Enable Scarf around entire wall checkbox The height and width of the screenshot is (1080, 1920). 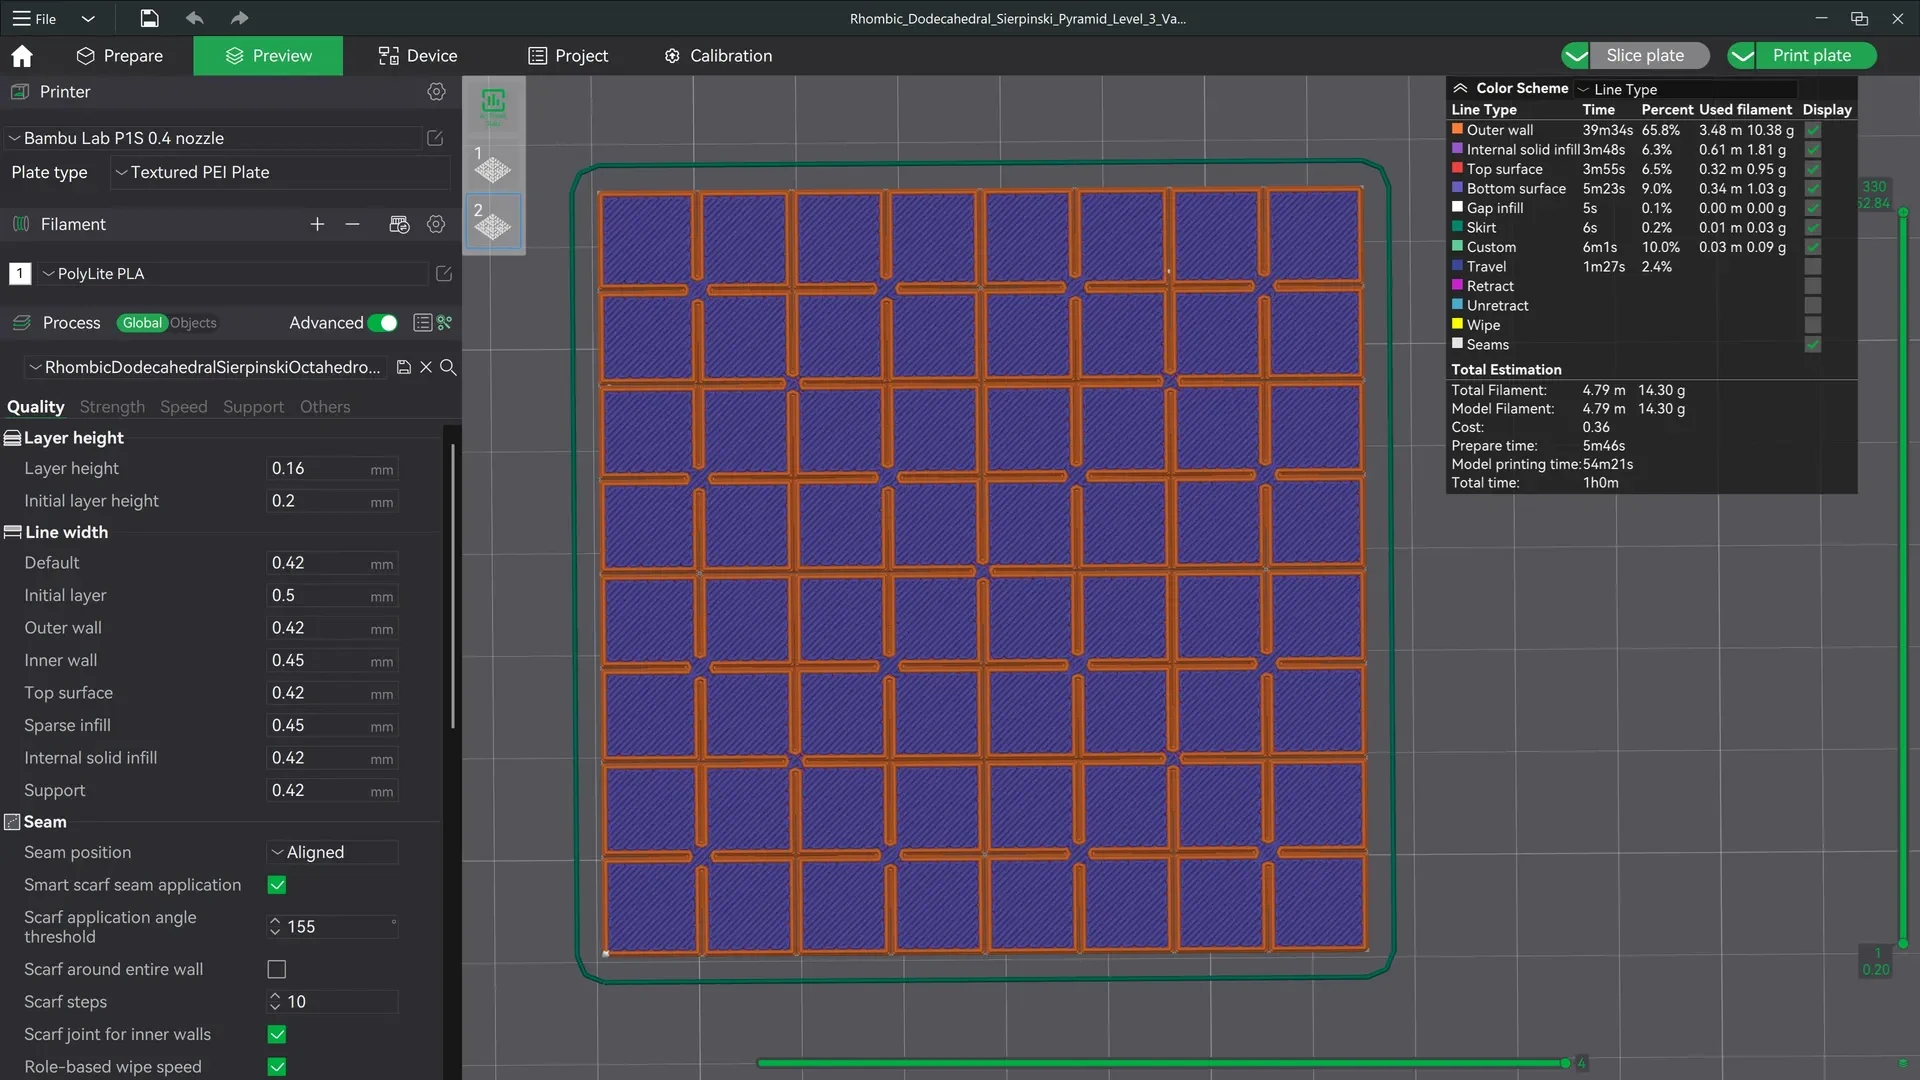[277, 969]
